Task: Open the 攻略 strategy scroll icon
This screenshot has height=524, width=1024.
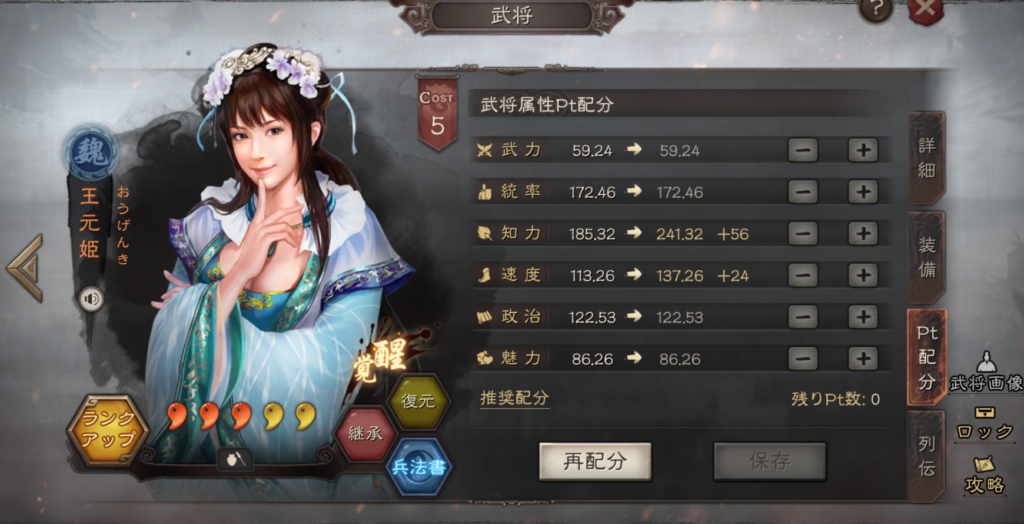Action: pyautogui.click(x=985, y=474)
